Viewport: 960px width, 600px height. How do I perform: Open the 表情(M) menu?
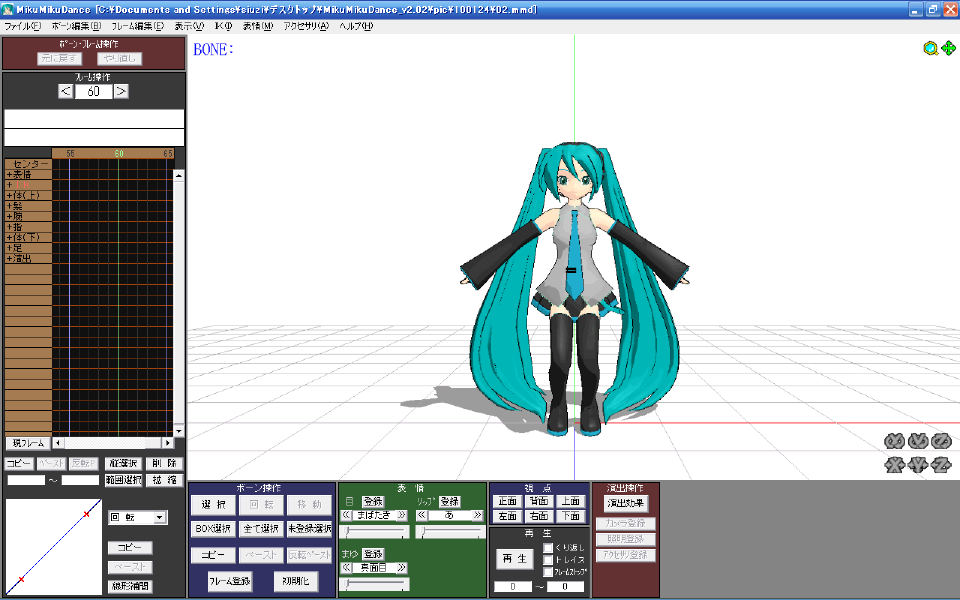click(258, 26)
